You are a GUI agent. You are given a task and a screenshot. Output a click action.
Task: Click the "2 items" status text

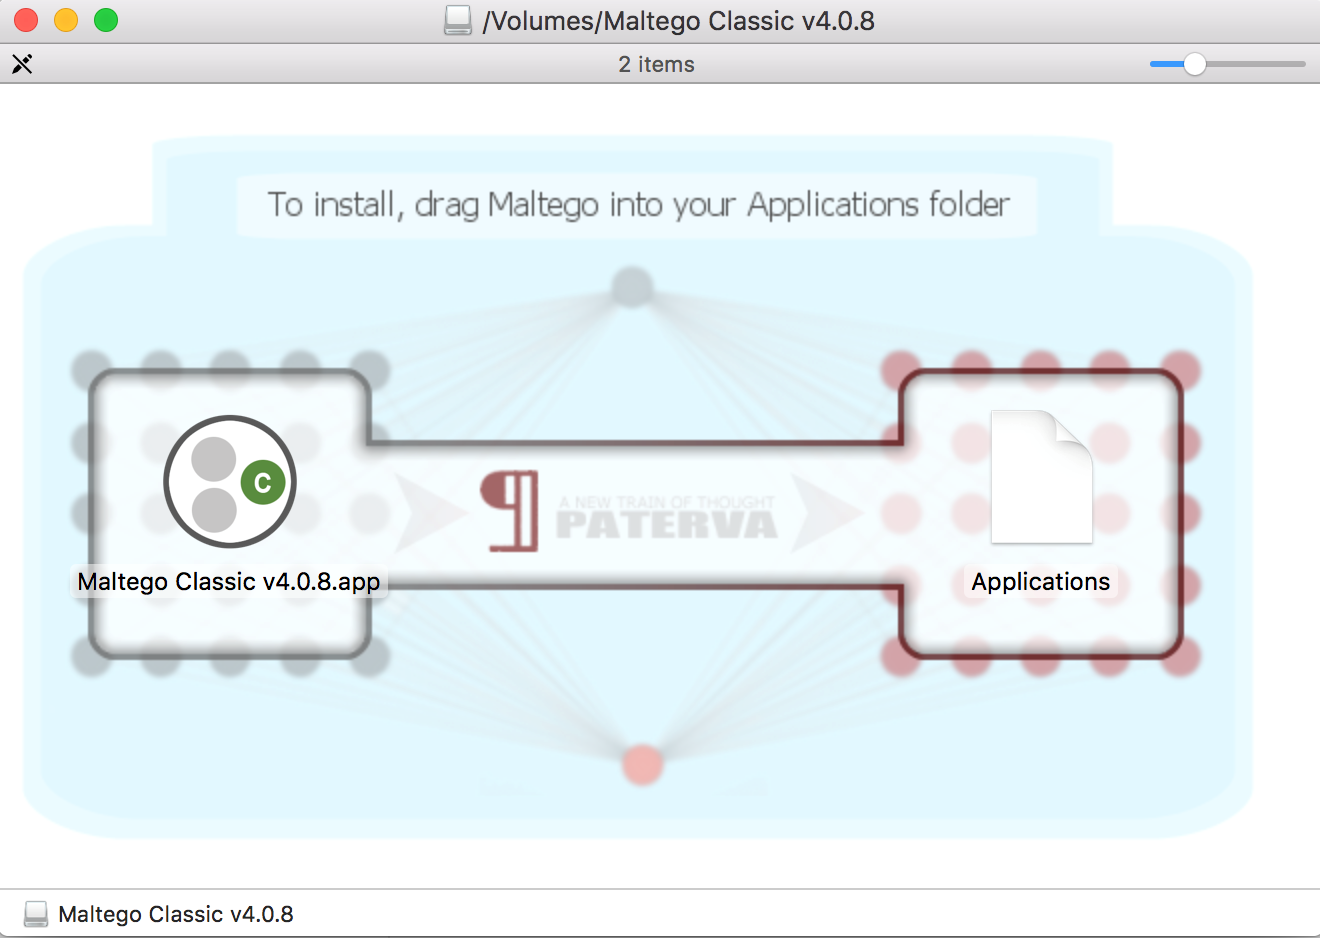[x=657, y=64]
